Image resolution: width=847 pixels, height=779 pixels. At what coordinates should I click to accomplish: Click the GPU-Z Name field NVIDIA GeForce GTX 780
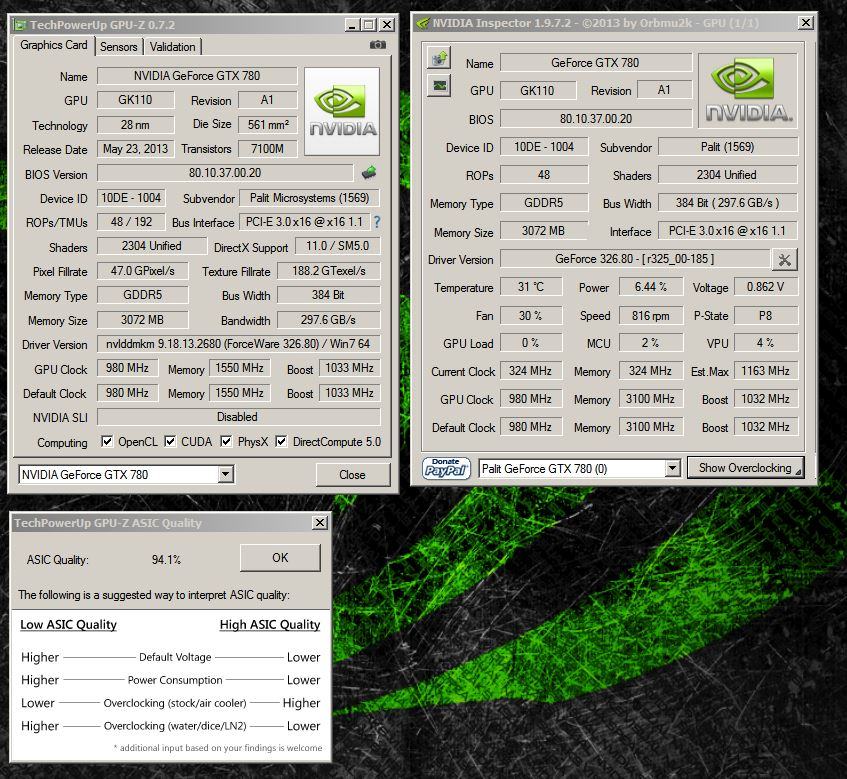pos(197,76)
